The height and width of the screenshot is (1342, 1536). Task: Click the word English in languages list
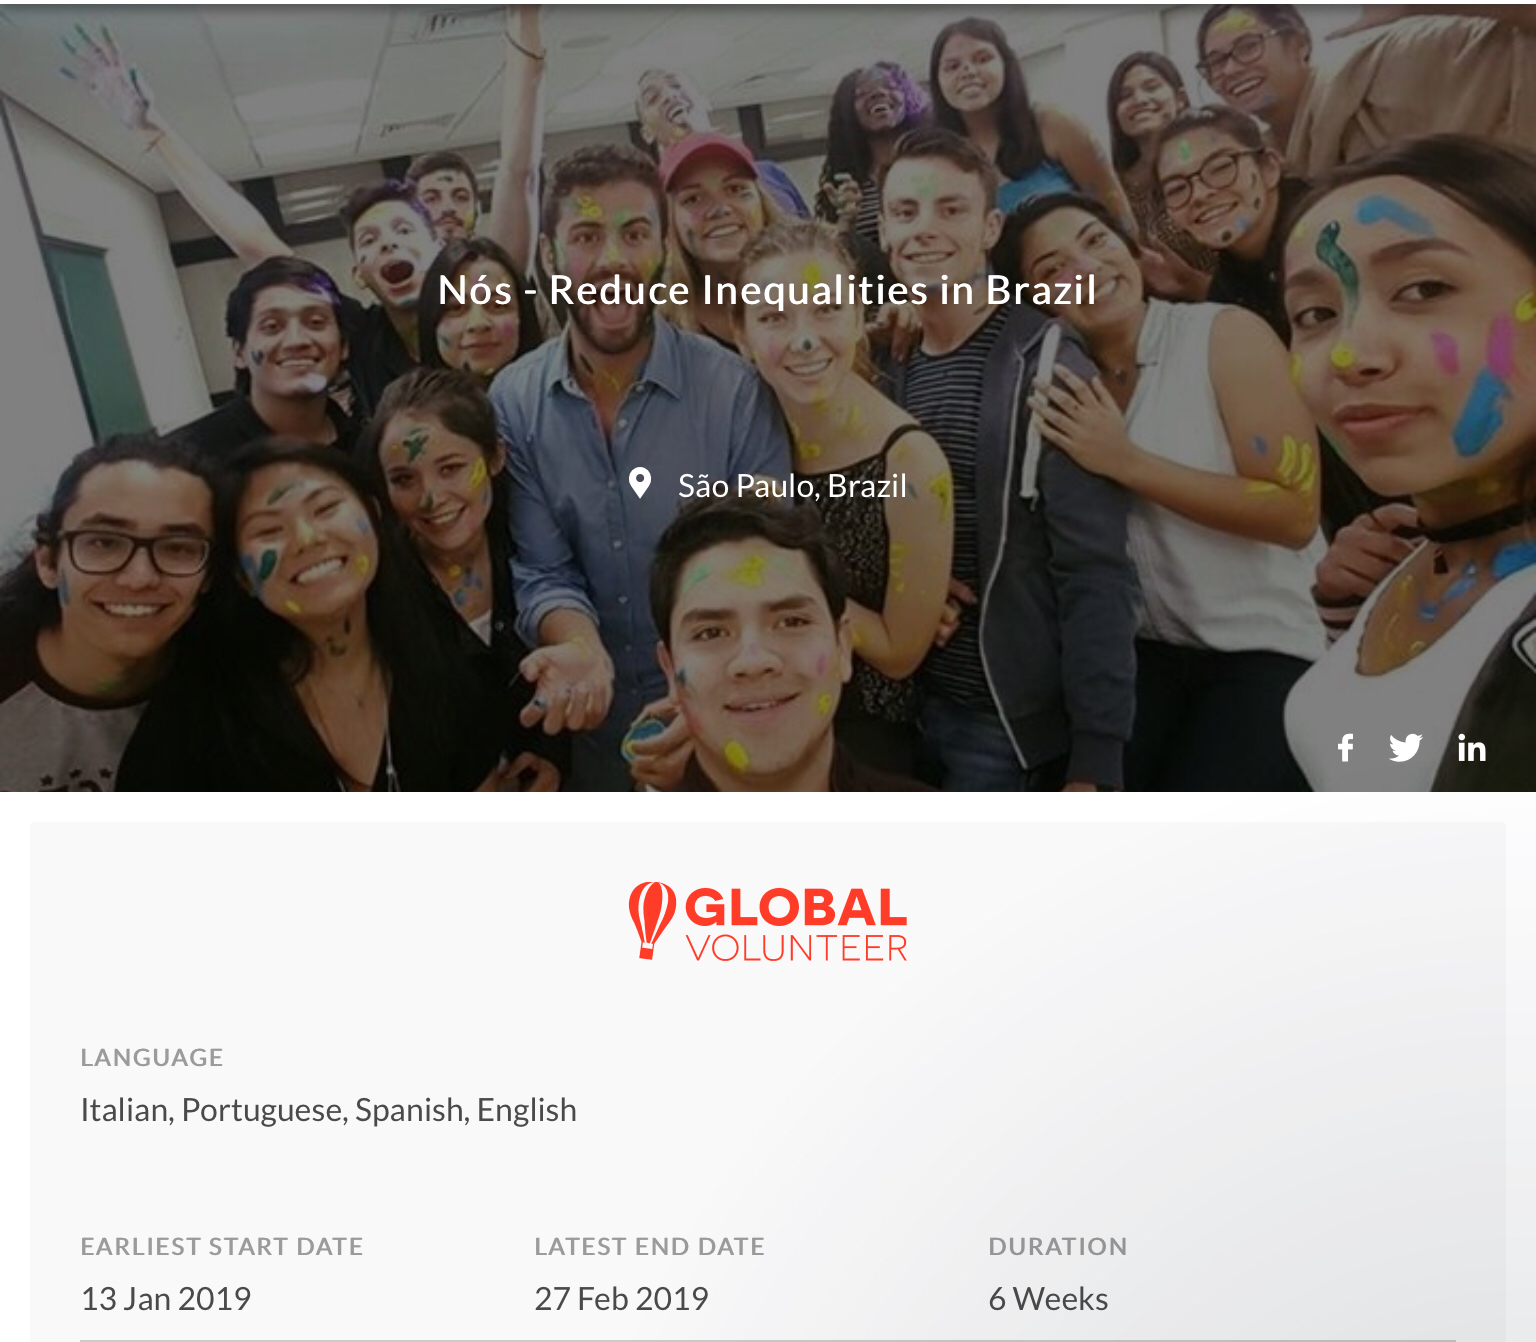click(x=527, y=1110)
